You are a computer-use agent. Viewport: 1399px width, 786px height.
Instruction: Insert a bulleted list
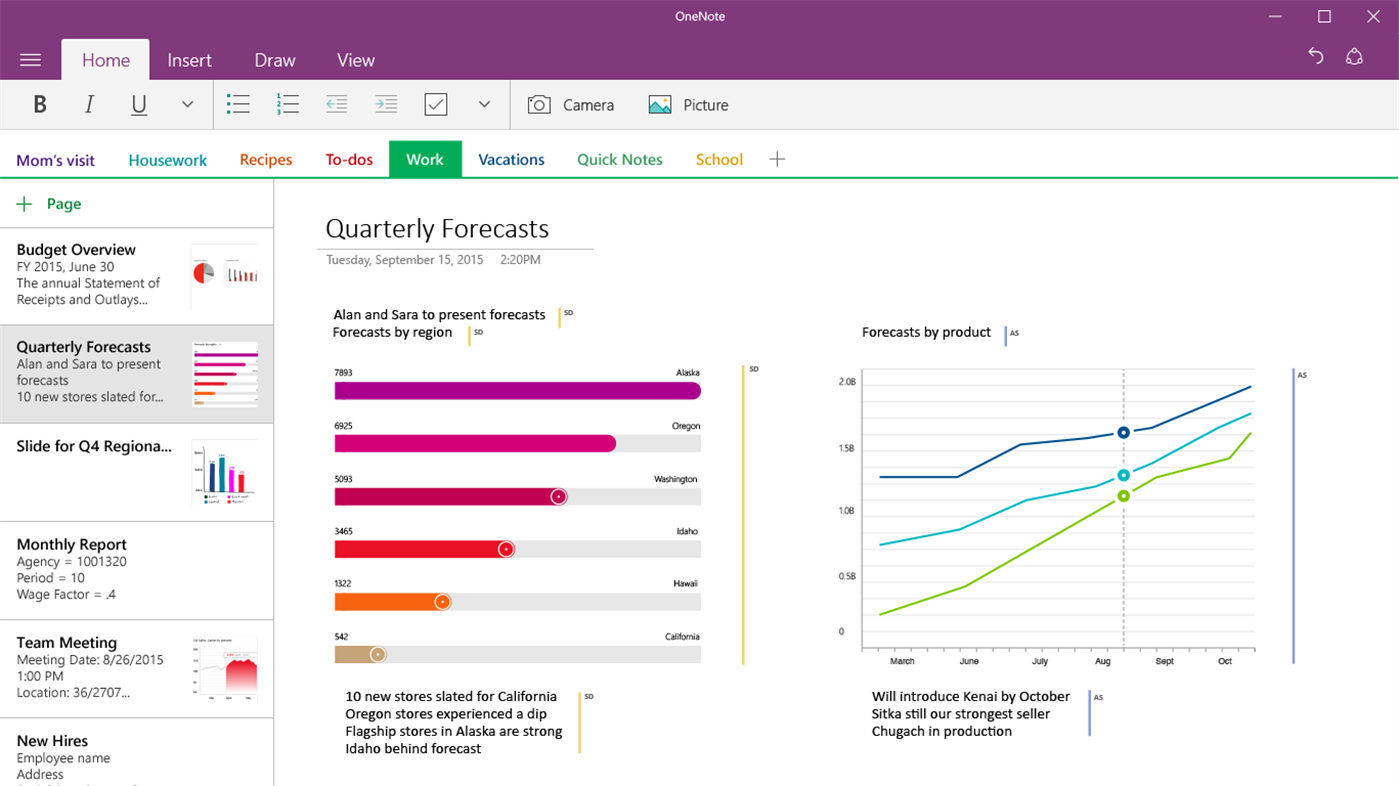(238, 104)
